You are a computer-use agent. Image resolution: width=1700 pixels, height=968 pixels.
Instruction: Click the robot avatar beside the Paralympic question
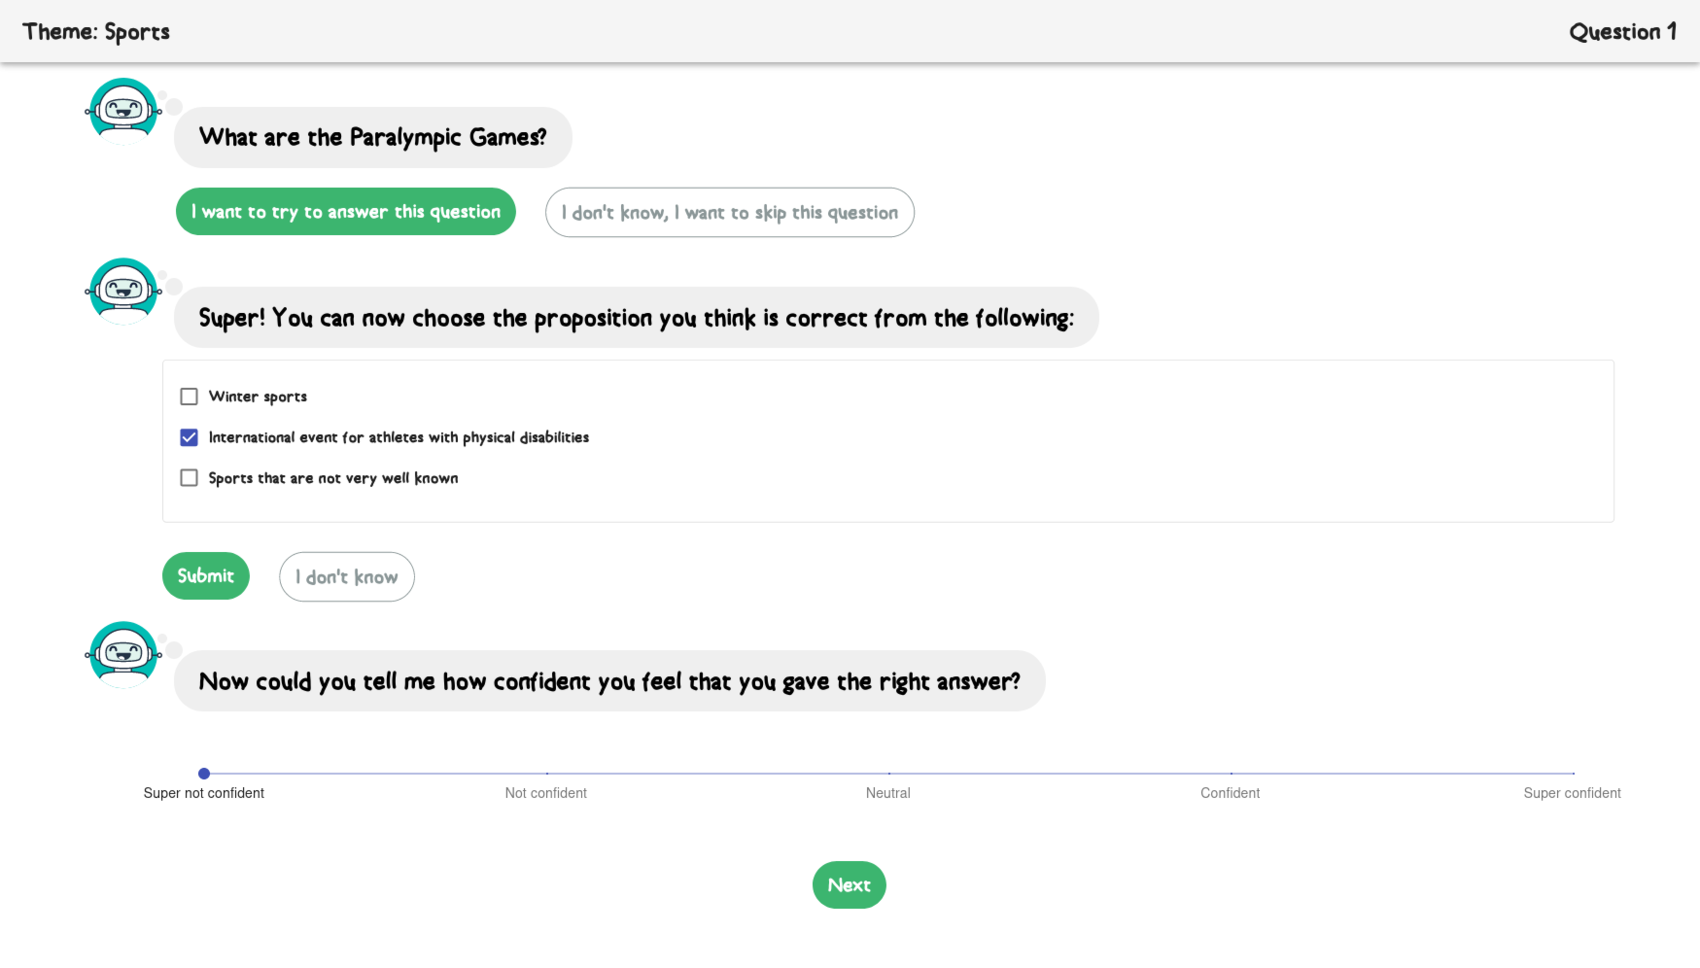pos(123,110)
